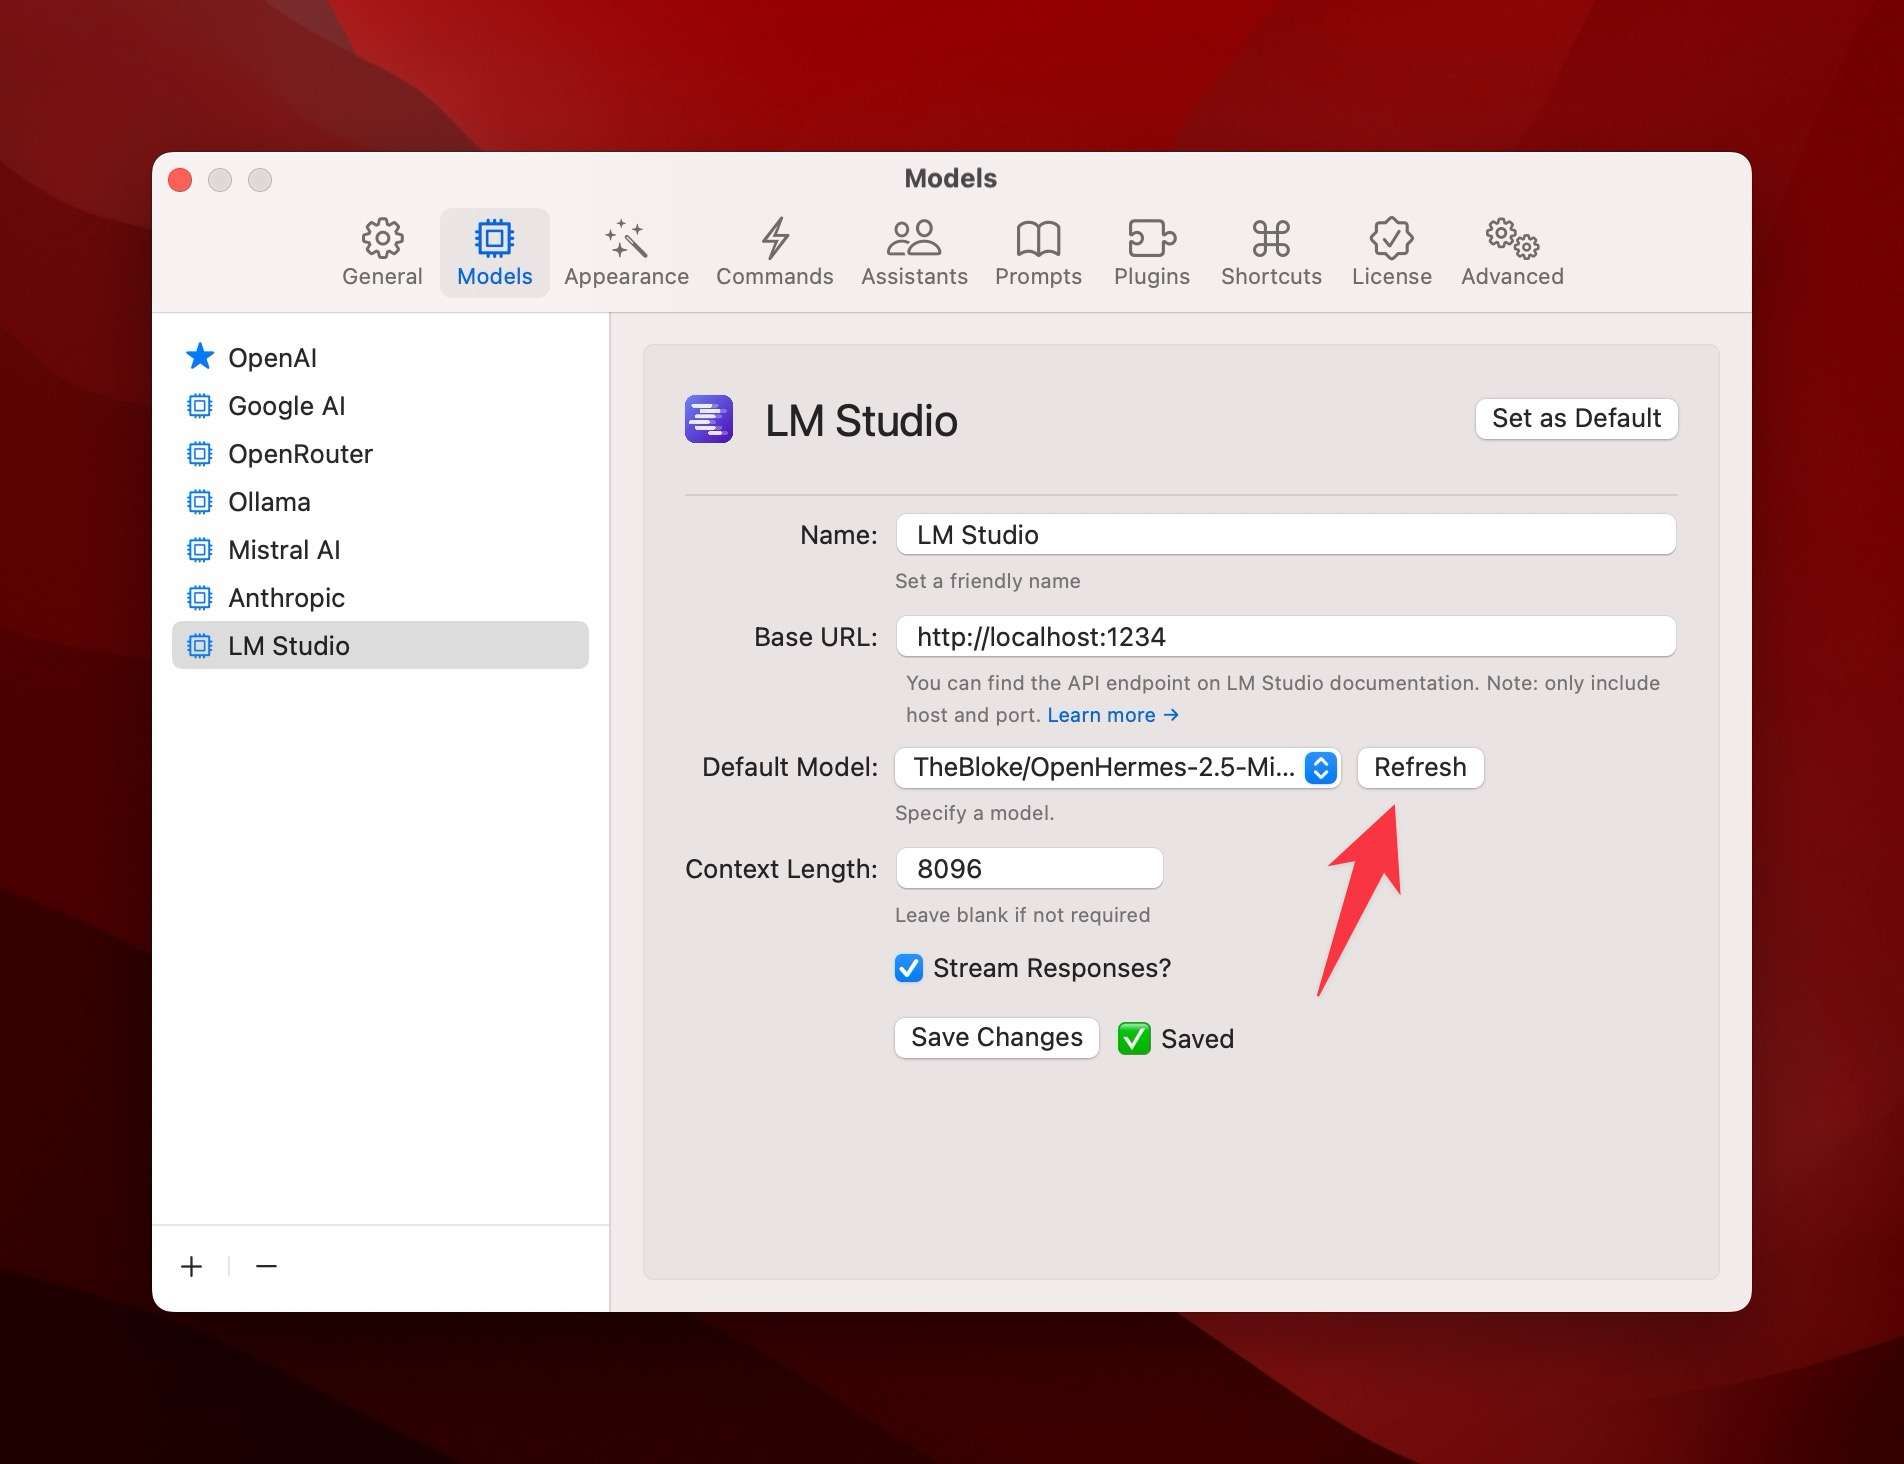The width and height of the screenshot is (1904, 1464).
Task: Click the blue star icon beside OpenAI
Action: tap(200, 356)
